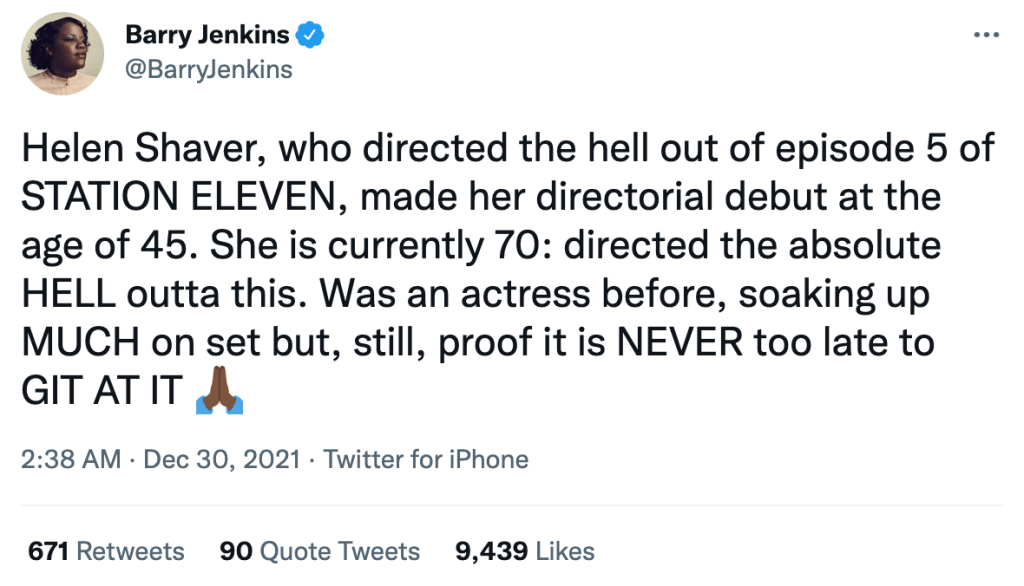The width and height of the screenshot is (1024, 586).
Task: Click the 2:38 AM time label
Action: click(68, 461)
